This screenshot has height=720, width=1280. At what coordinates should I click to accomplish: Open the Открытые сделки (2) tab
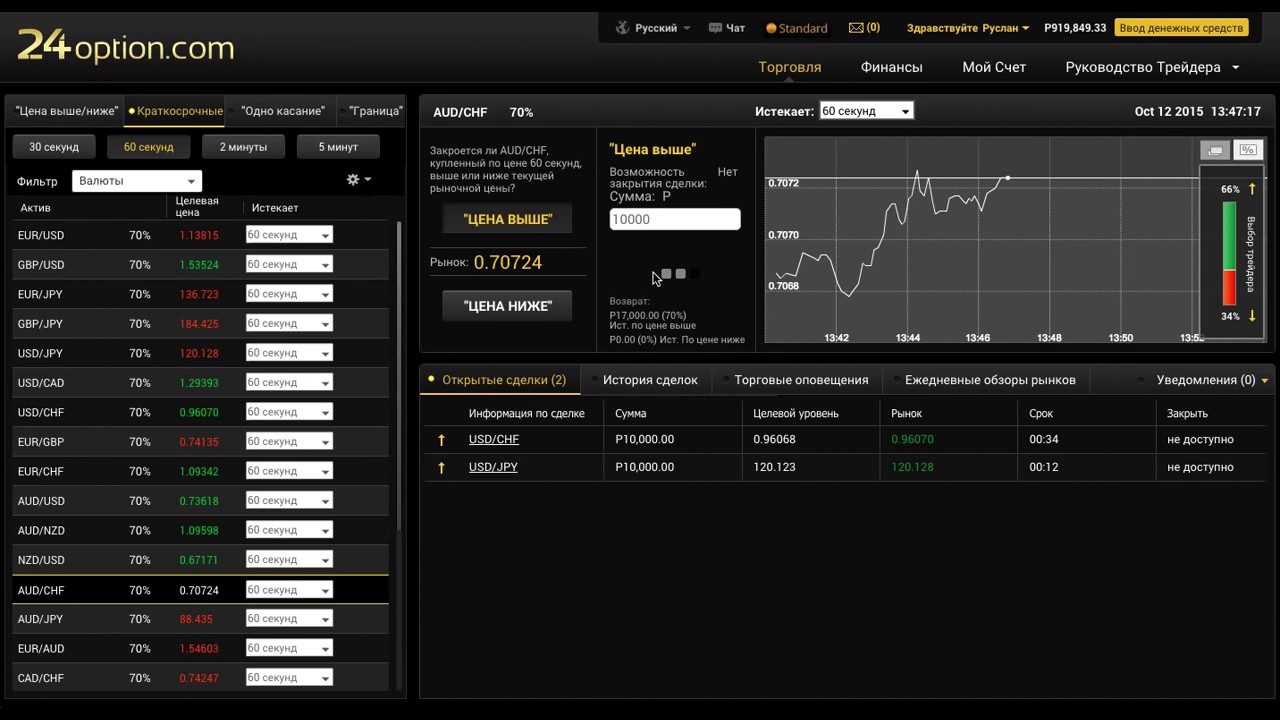pyautogui.click(x=498, y=380)
